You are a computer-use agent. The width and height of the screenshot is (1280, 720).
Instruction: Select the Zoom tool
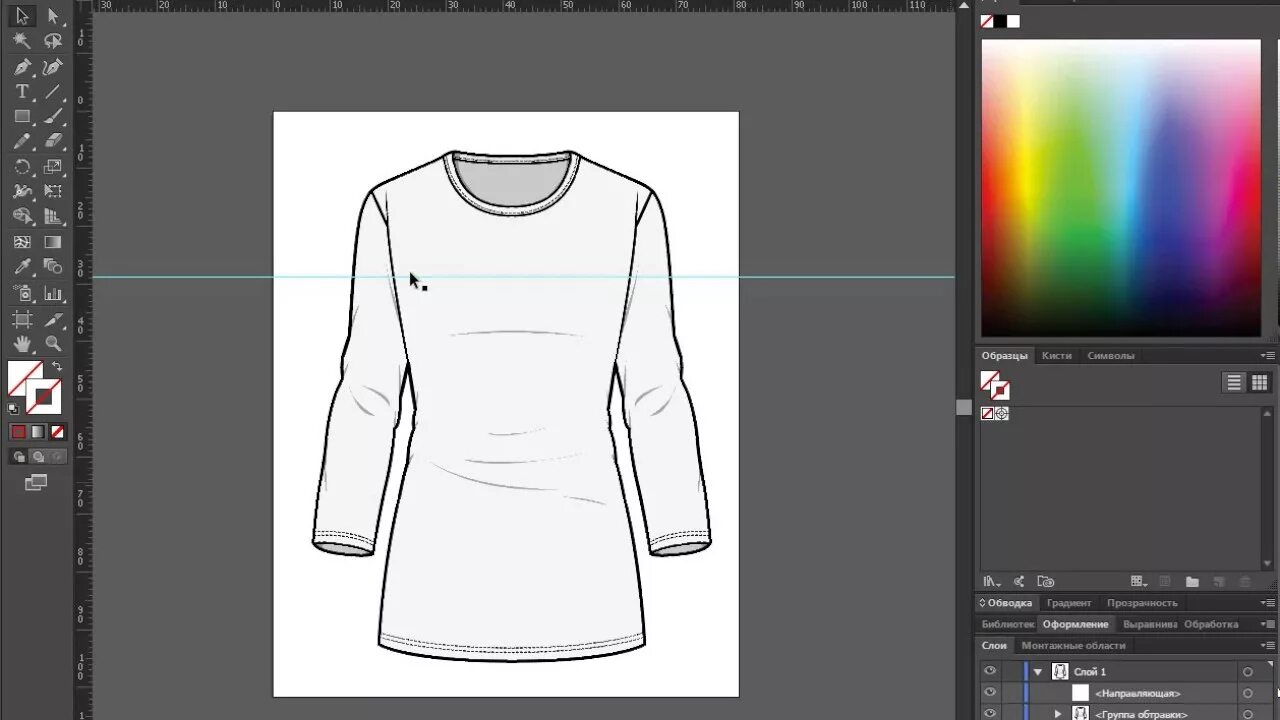tap(53, 344)
